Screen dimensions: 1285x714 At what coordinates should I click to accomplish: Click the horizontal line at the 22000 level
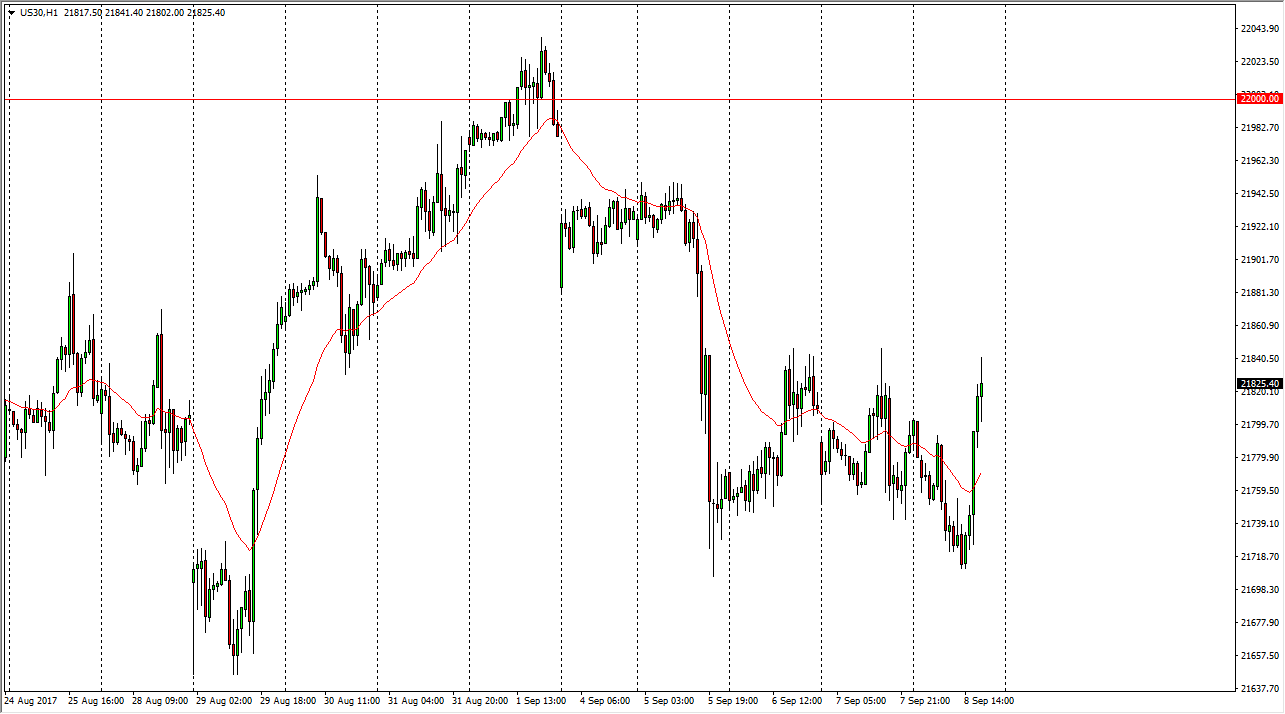[600, 99]
